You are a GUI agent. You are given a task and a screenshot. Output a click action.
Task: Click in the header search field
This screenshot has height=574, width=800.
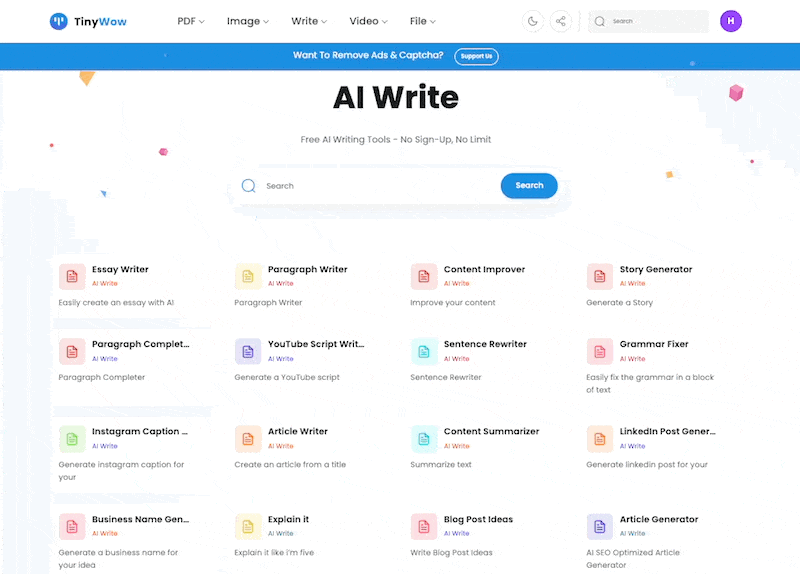[x=648, y=21]
